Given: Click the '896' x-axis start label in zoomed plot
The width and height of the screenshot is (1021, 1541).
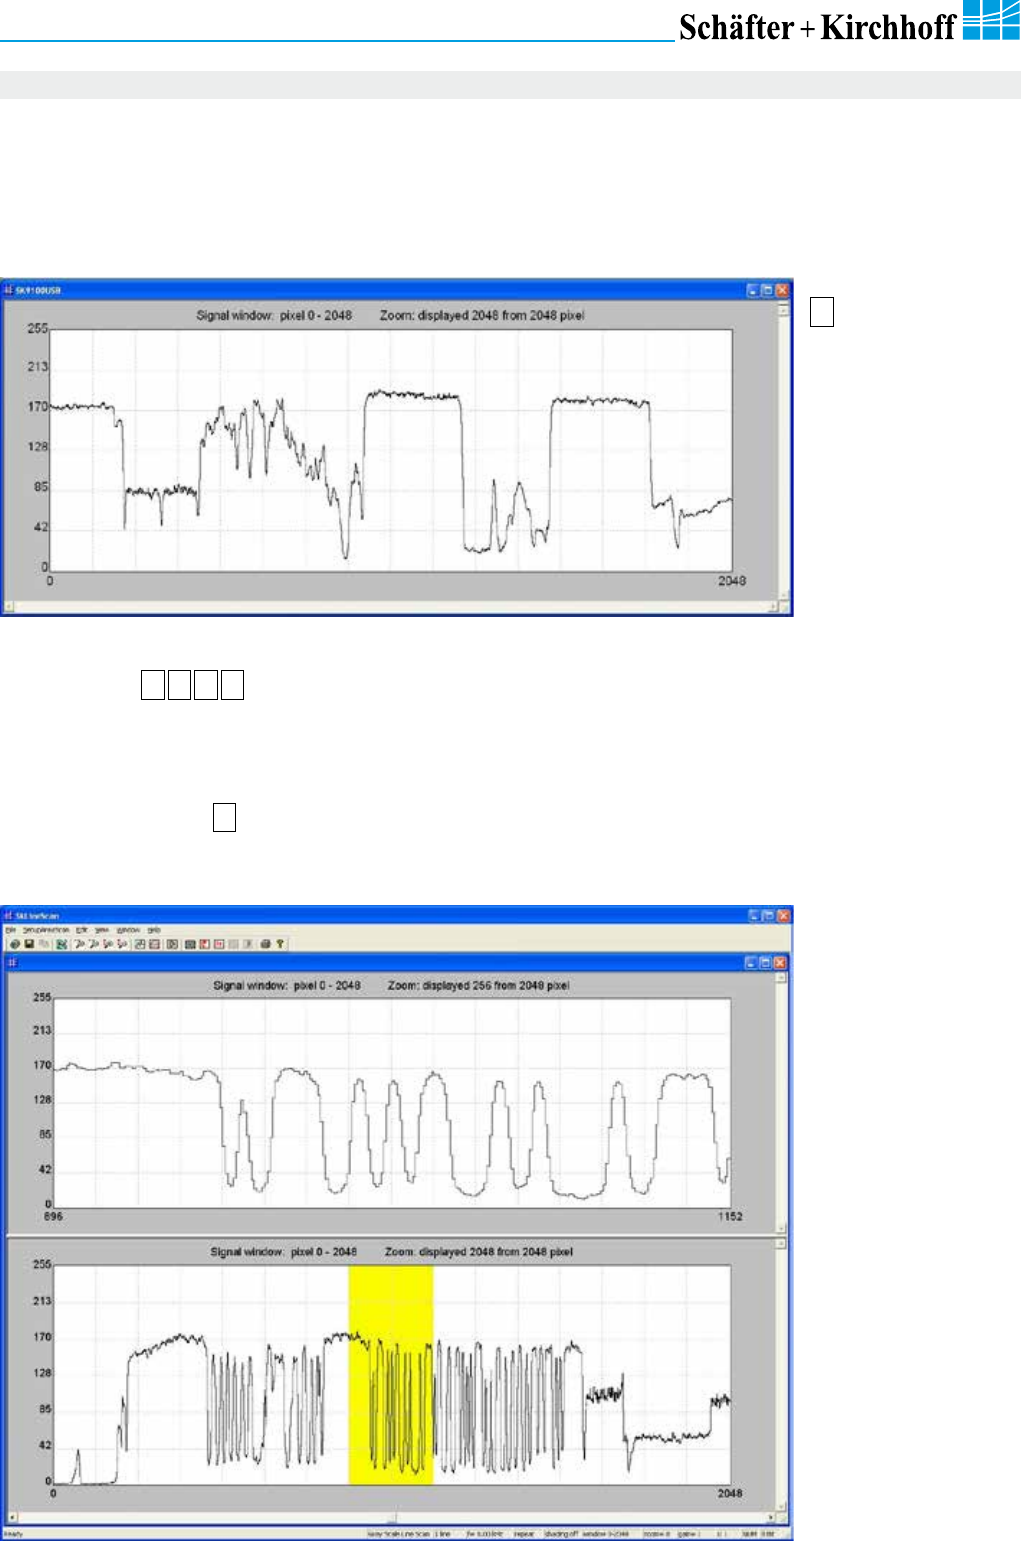Looking at the screenshot, I should [54, 1217].
